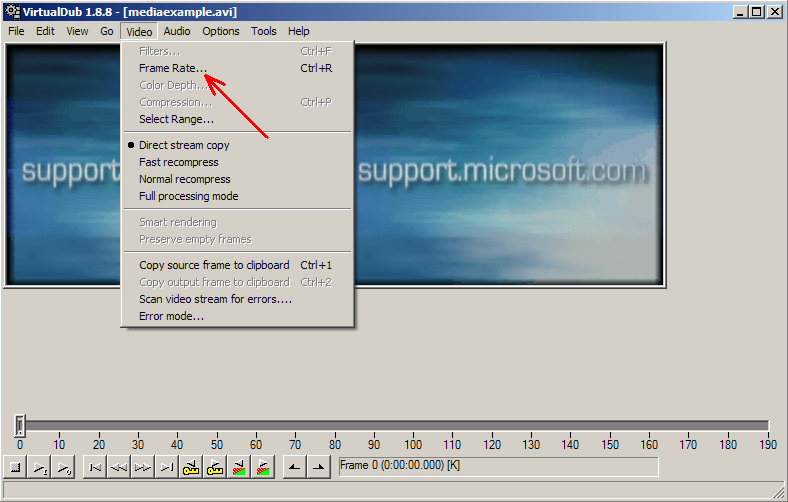This screenshot has width=788, height=502.
Task: Choose Copy source frame to clipboard
Action: pyautogui.click(x=237, y=265)
